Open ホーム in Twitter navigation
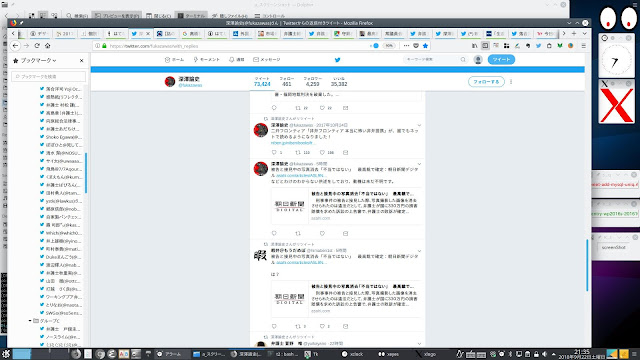The width and height of the screenshot is (640, 360). tap(174, 60)
